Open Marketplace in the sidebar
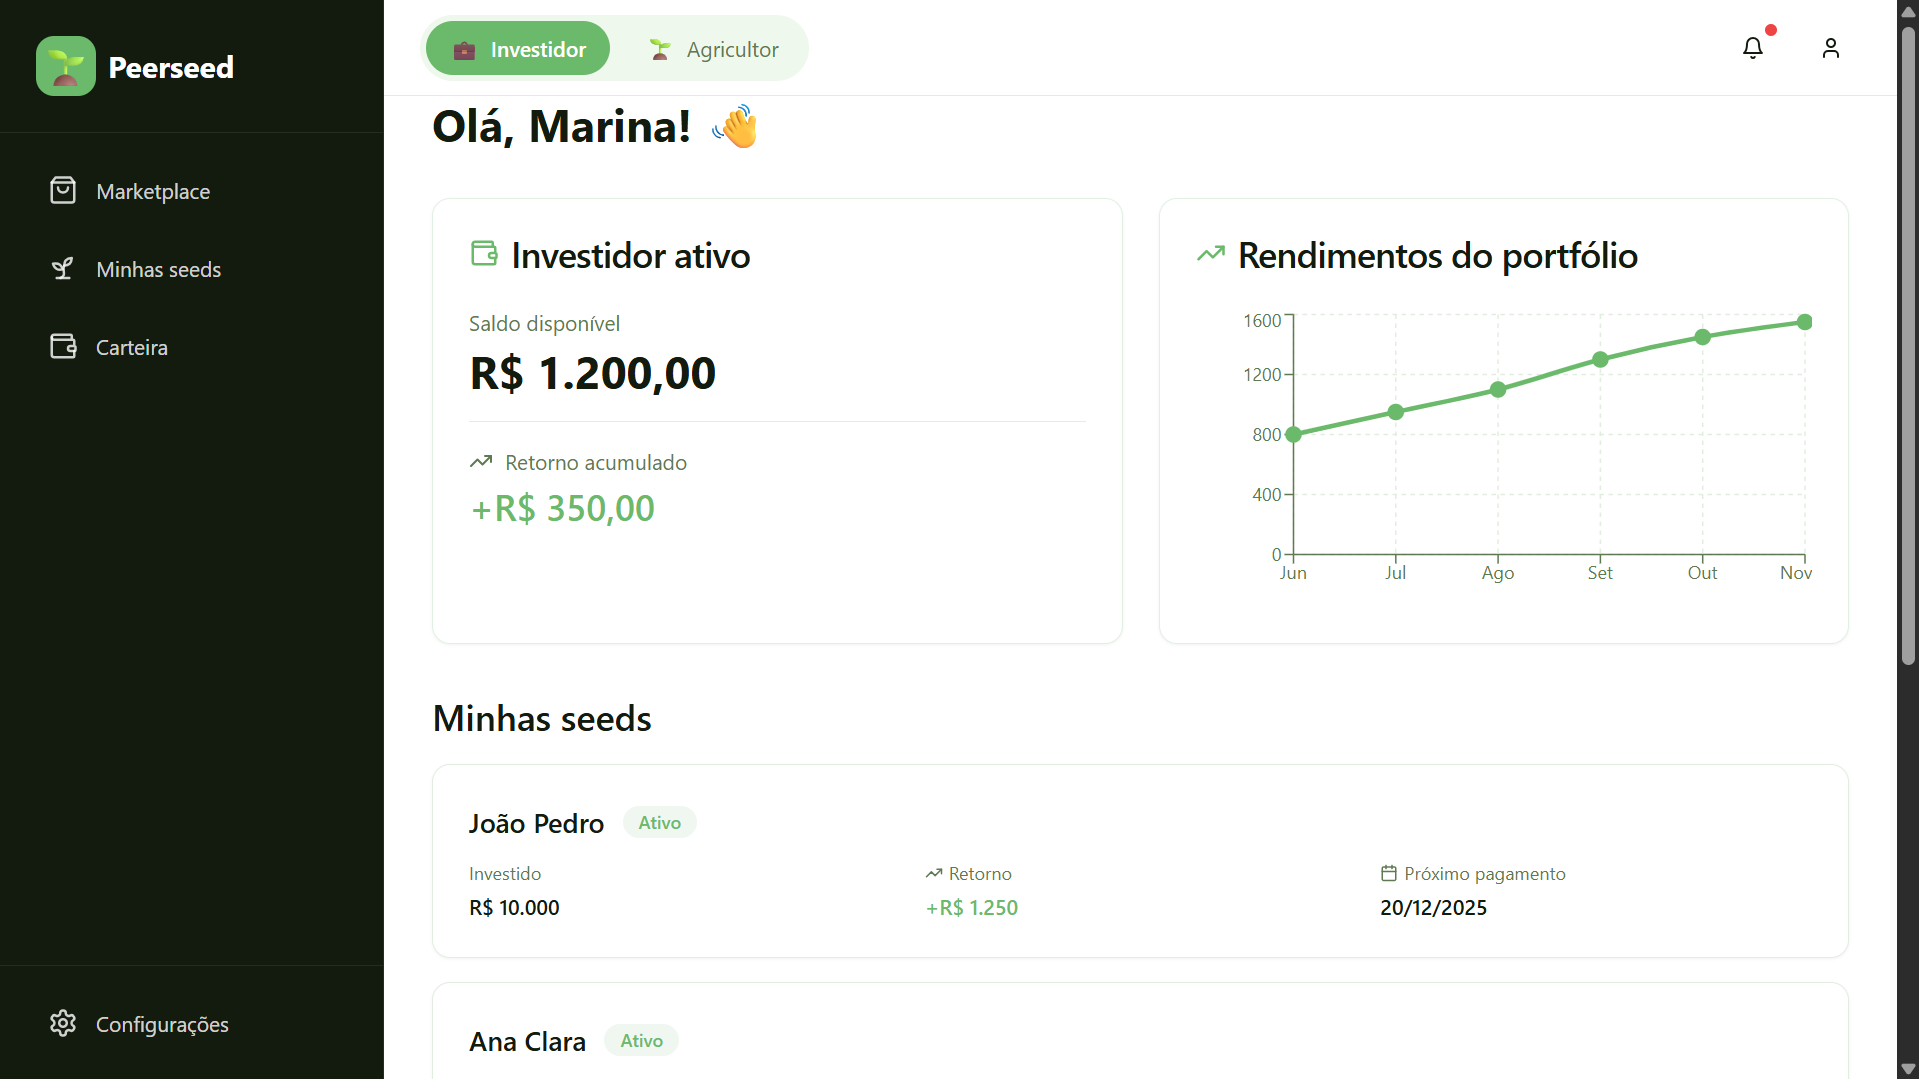Viewport: 1919px width, 1079px height. click(x=153, y=191)
